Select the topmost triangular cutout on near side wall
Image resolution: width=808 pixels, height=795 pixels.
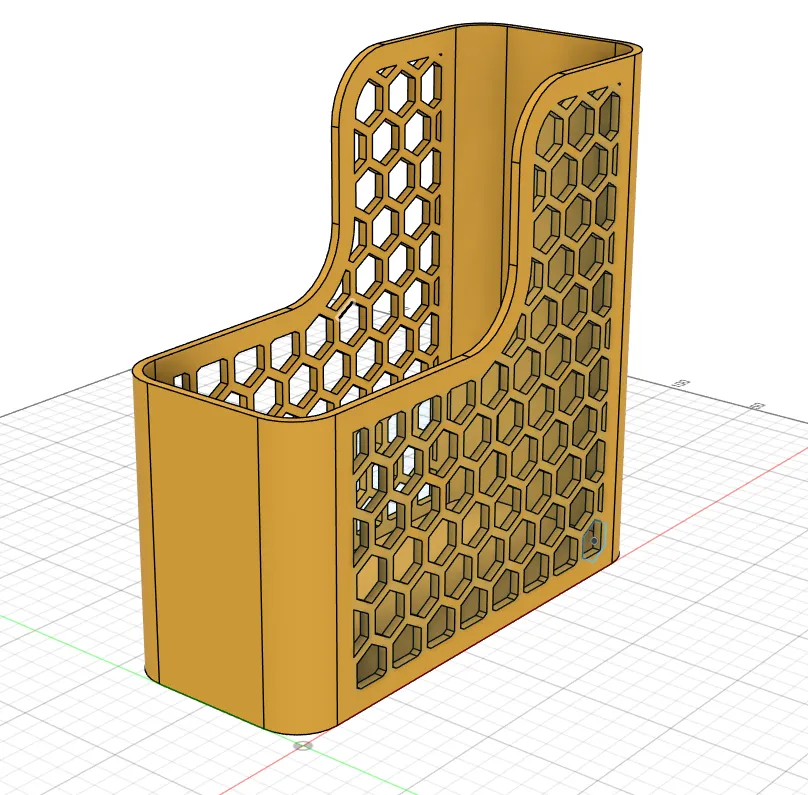(597, 94)
